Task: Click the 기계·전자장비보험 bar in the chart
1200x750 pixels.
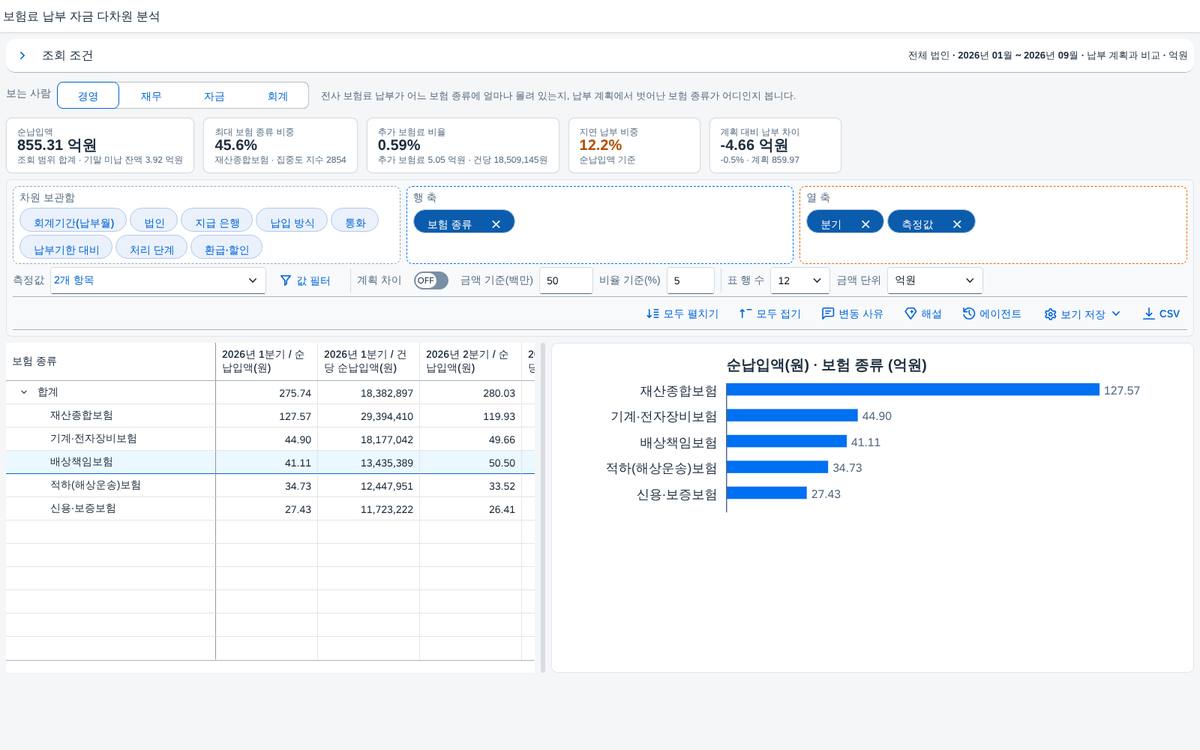Action: (x=792, y=416)
